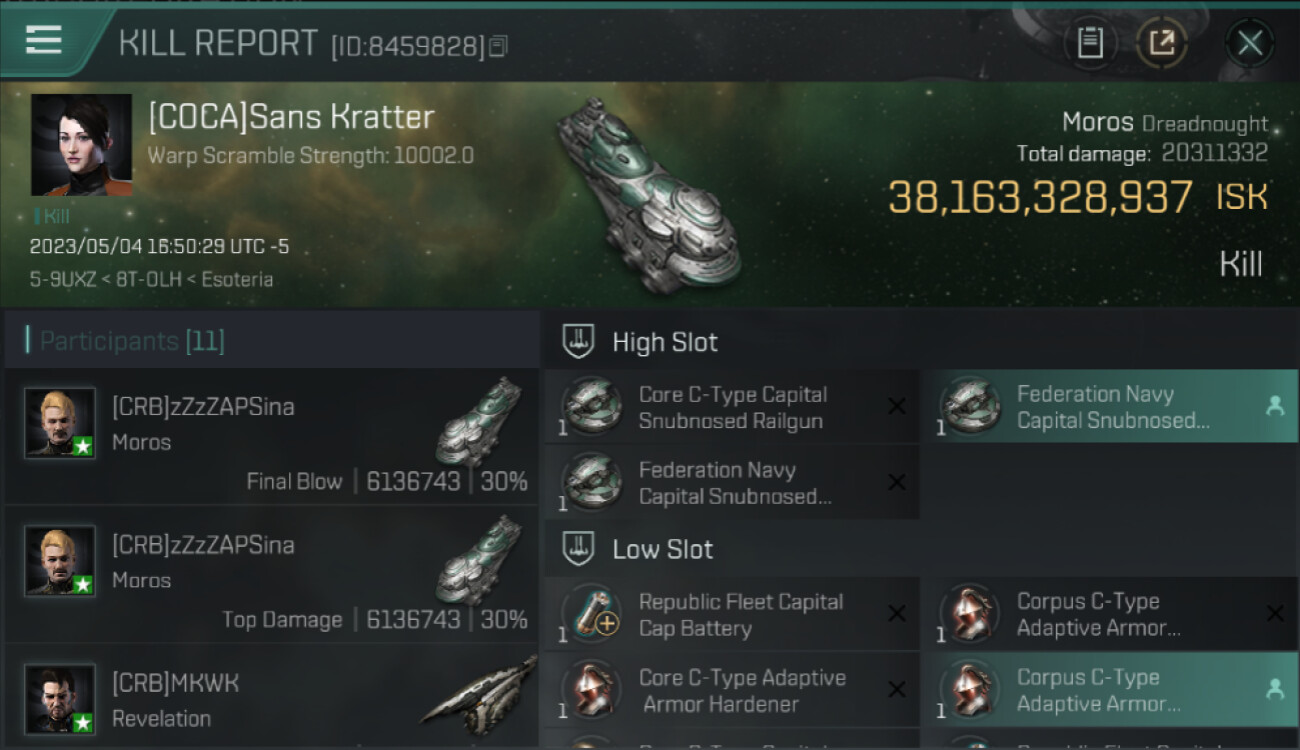
Task: Select the Participants tab
Action: click(x=131, y=341)
